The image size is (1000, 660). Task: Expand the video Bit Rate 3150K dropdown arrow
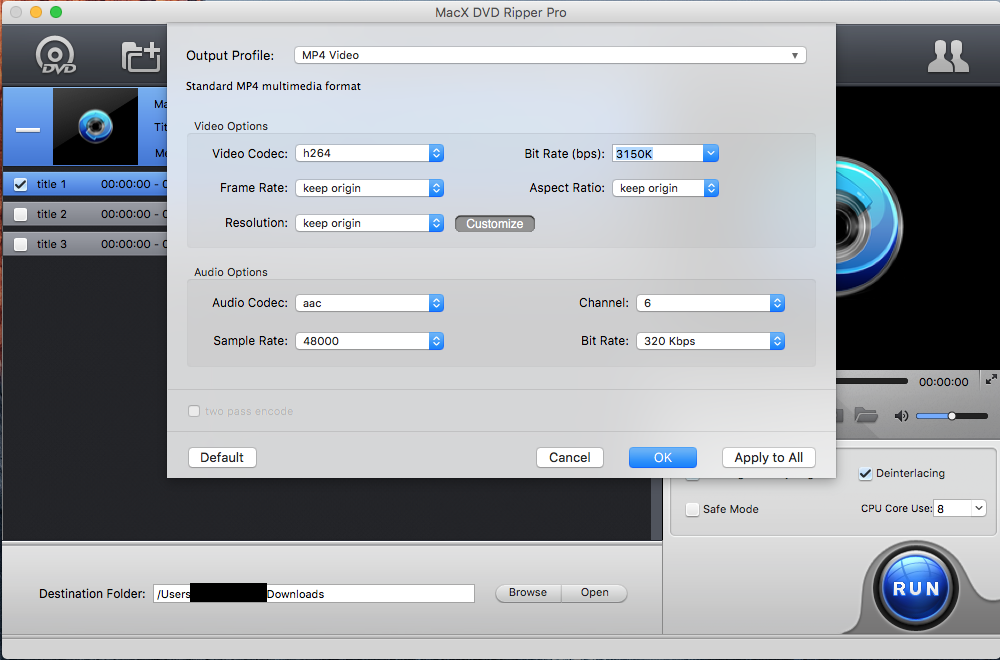711,154
